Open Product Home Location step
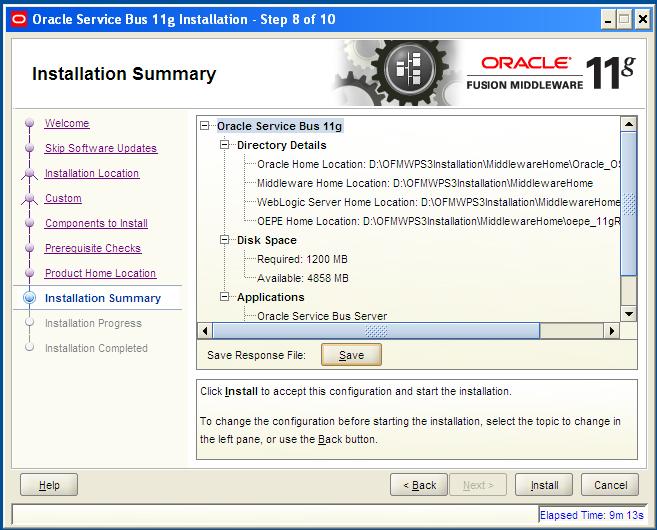 101,273
